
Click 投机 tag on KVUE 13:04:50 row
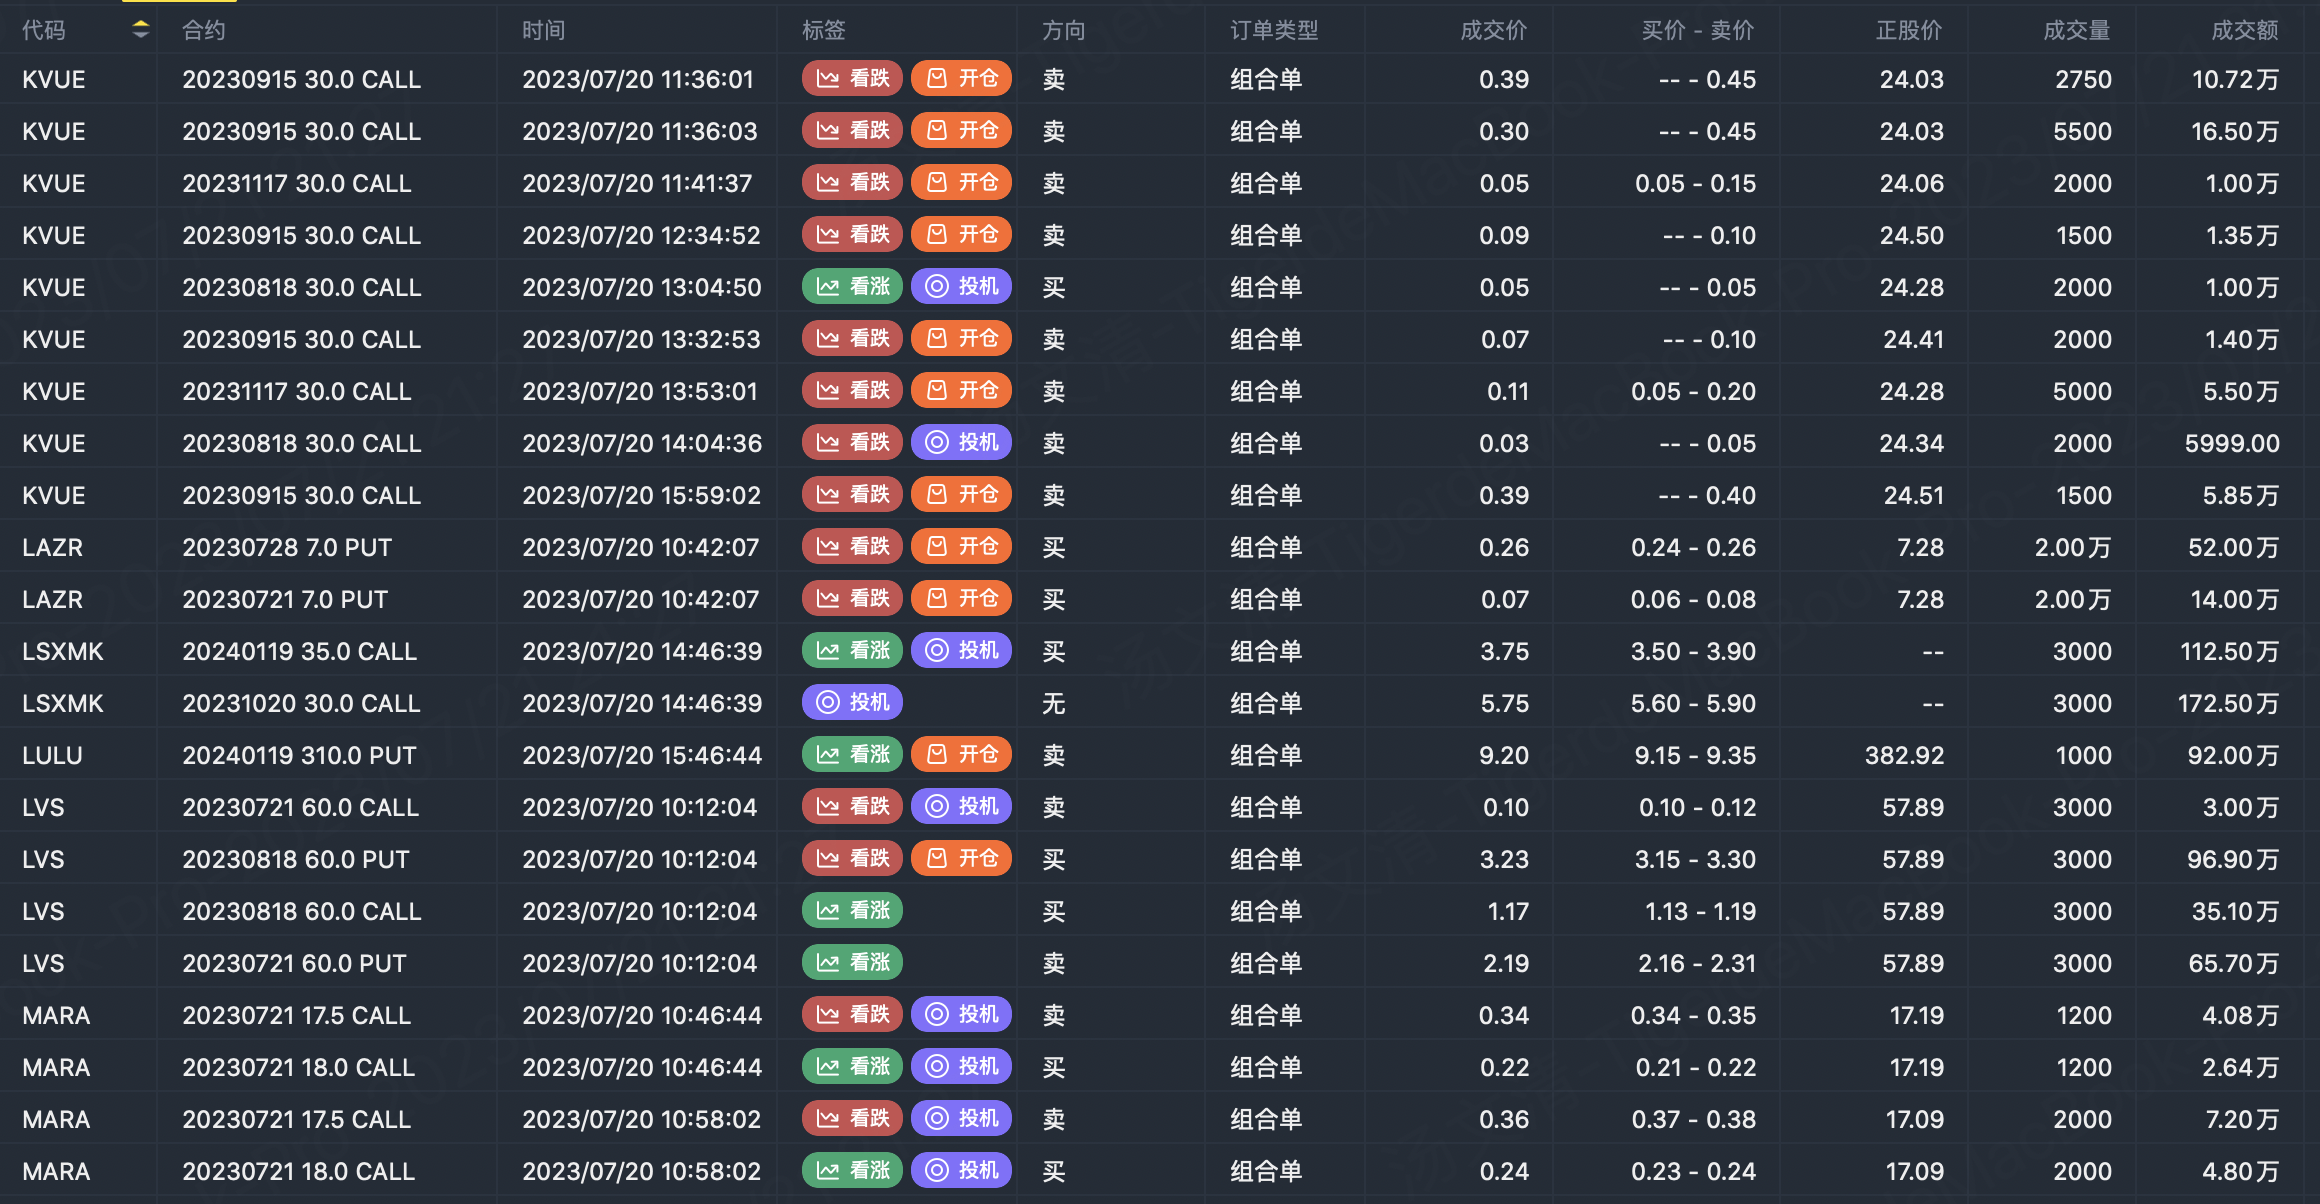pos(961,287)
